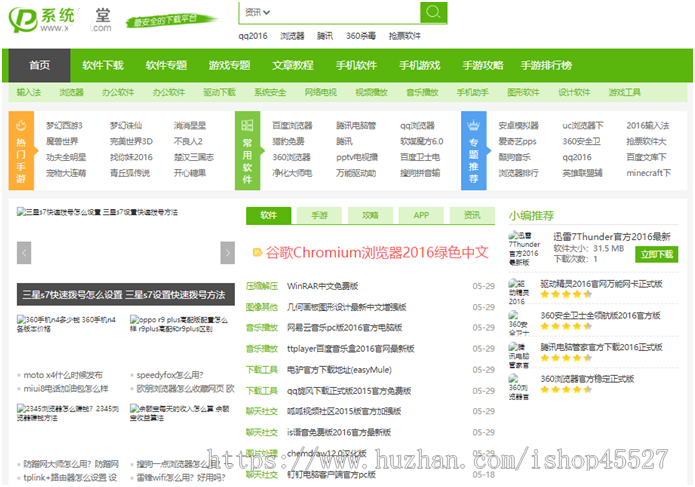
Task: Click the 迅雷7Thunder thumbnail image
Action: [x=524, y=249]
